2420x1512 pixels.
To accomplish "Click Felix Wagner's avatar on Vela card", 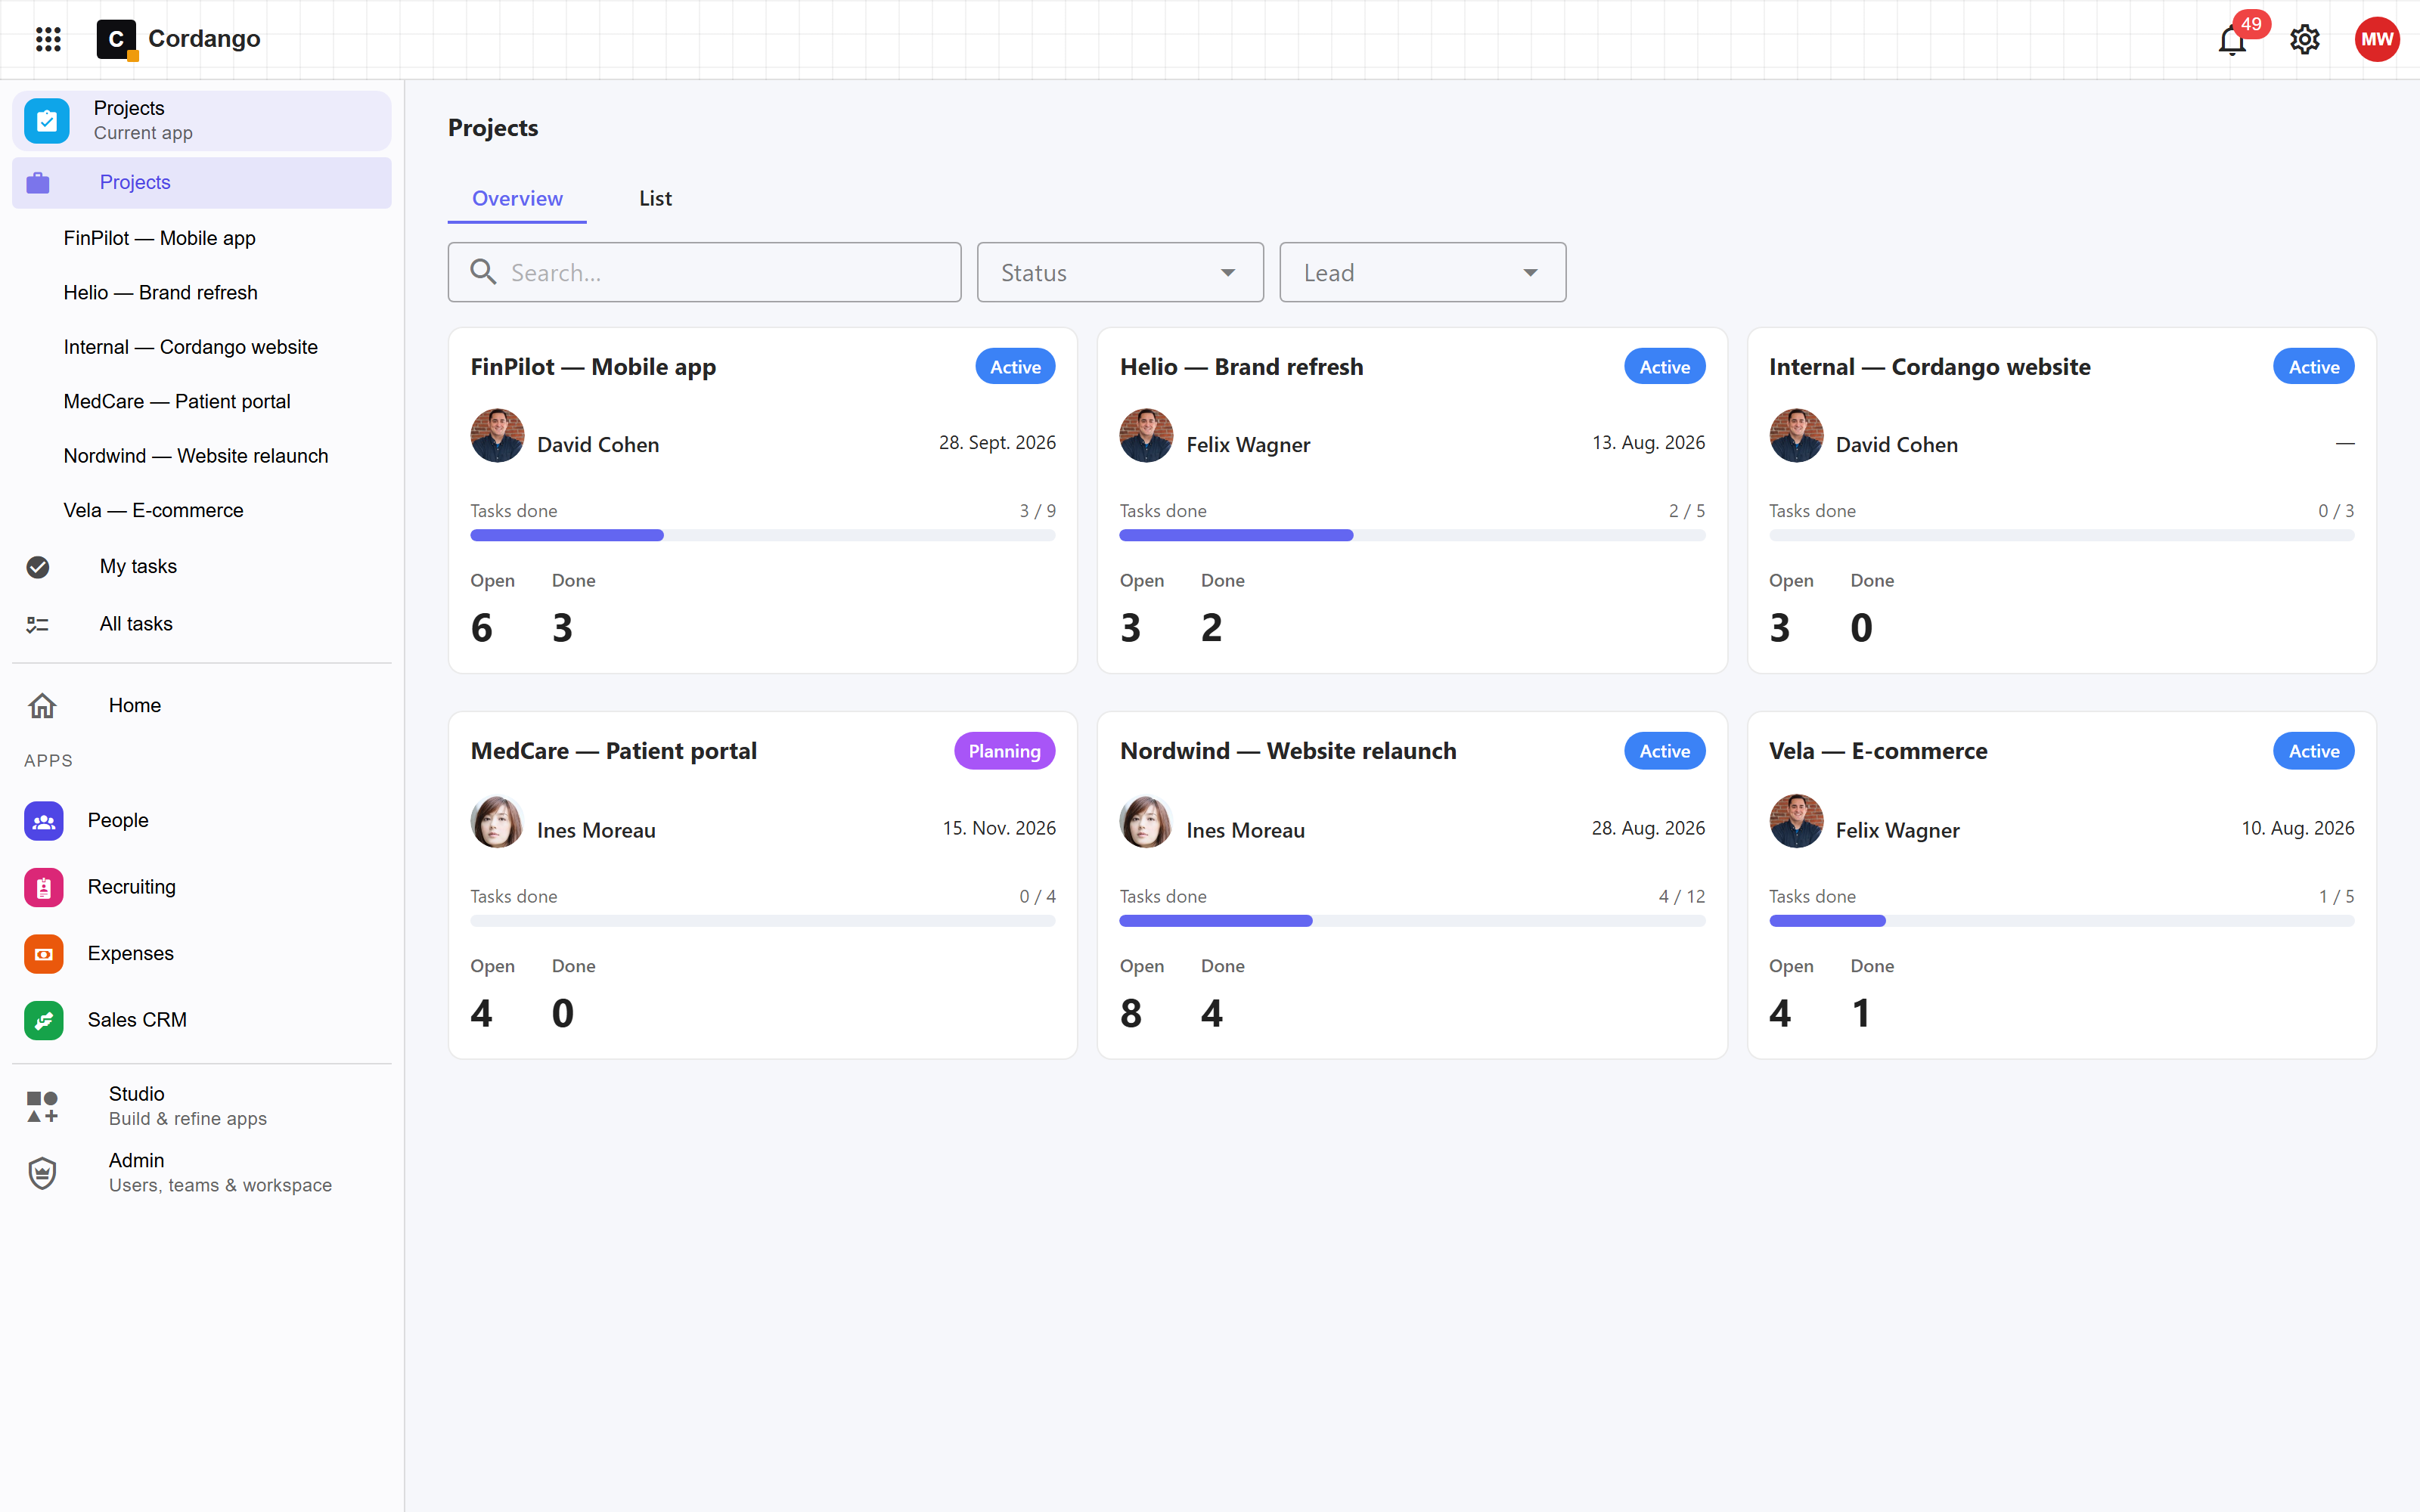I will (1796, 821).
